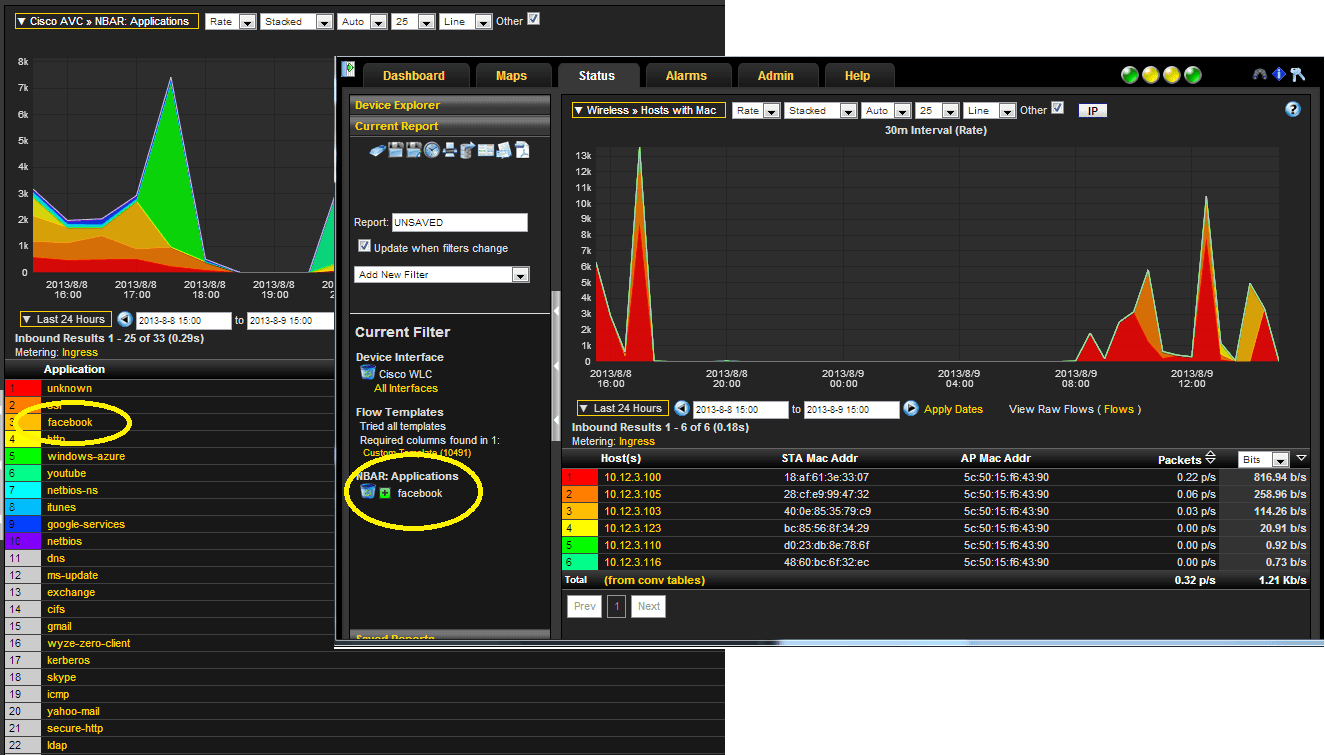
Task: Click the end date field 2013-8-9 15:00 in Wireless report
Action: pyautogui.click(x=851, y=409)
